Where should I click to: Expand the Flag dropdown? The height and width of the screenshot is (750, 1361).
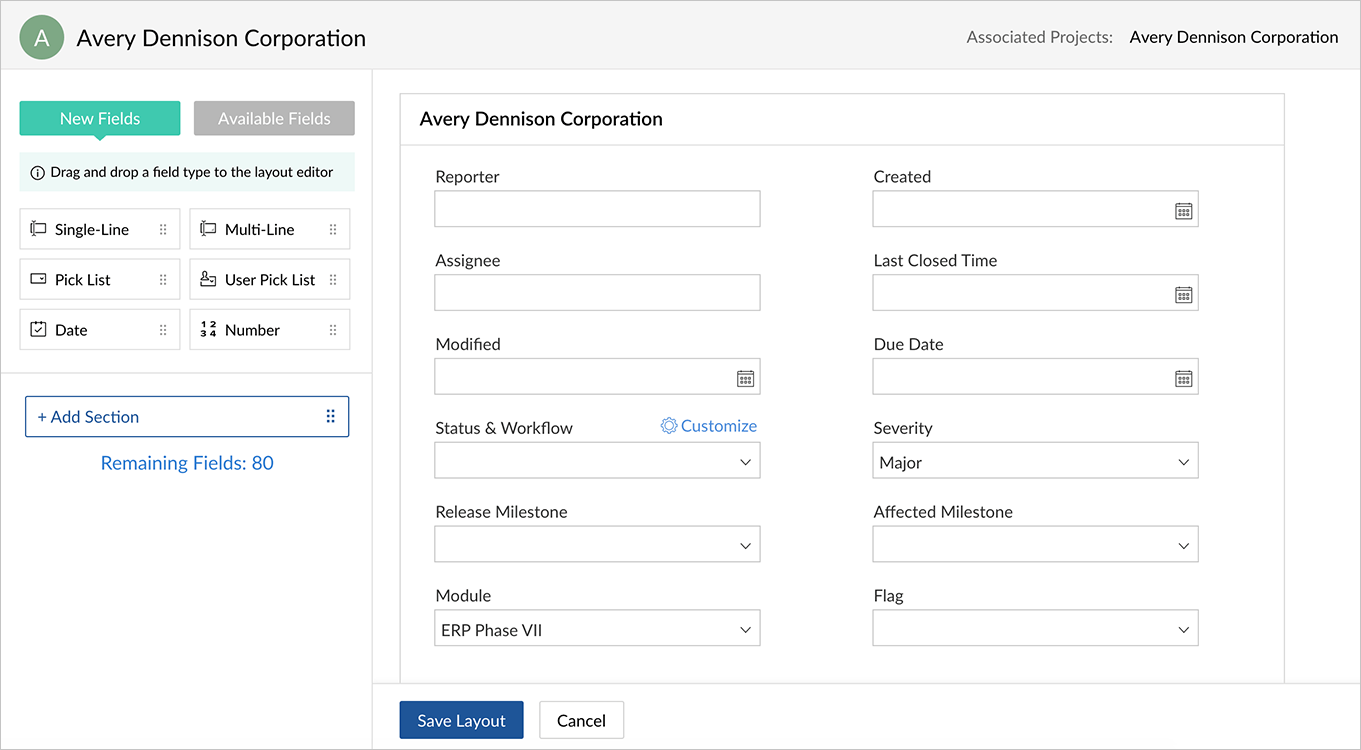click(x=1035, y=629)
